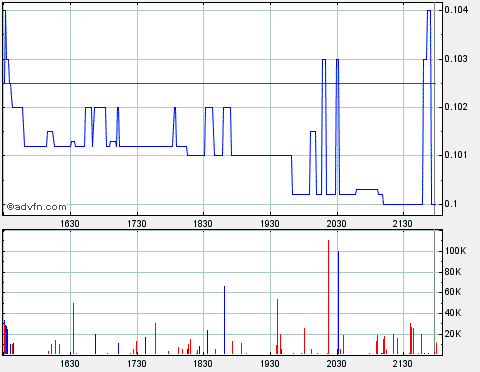This screenshot has height=372, width=480.
Task: Click the blue volume bar reaching above 60K
Action: (224, 320)
